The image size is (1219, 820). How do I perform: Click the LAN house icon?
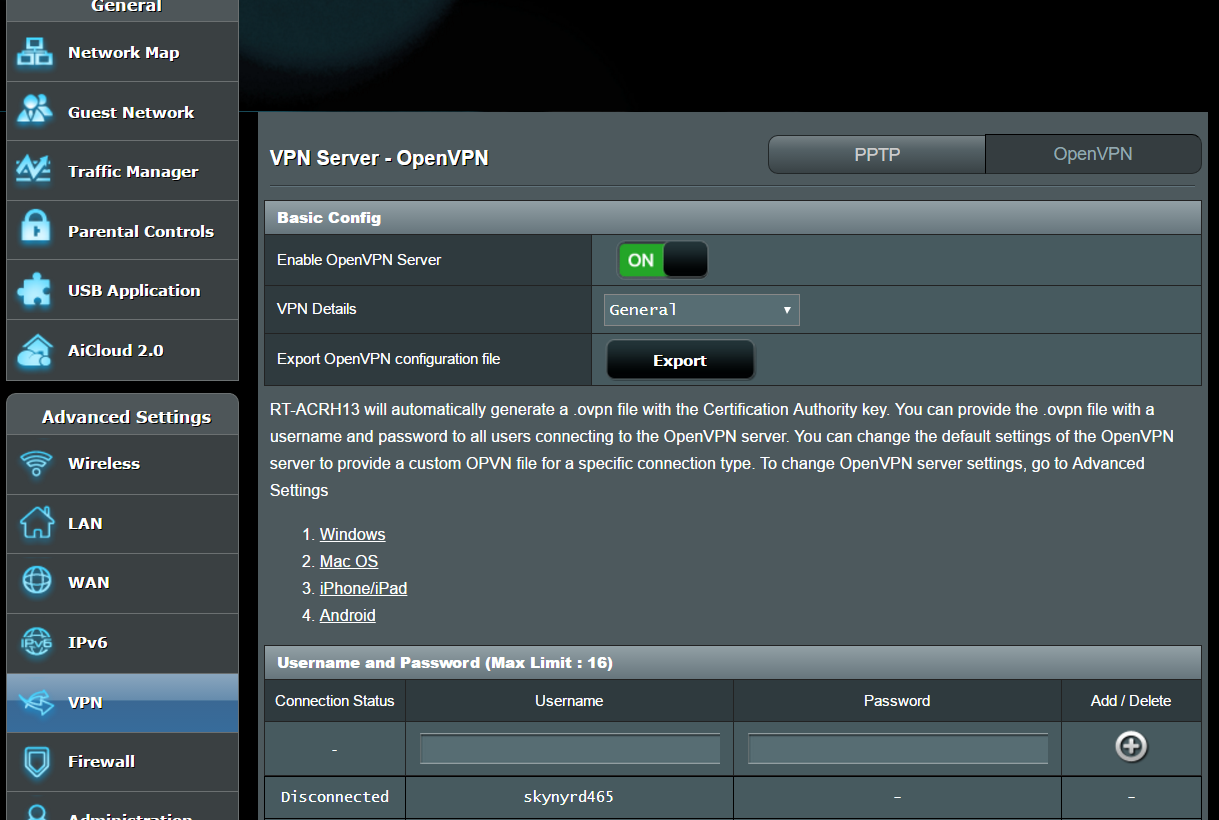tap(36, 522)
